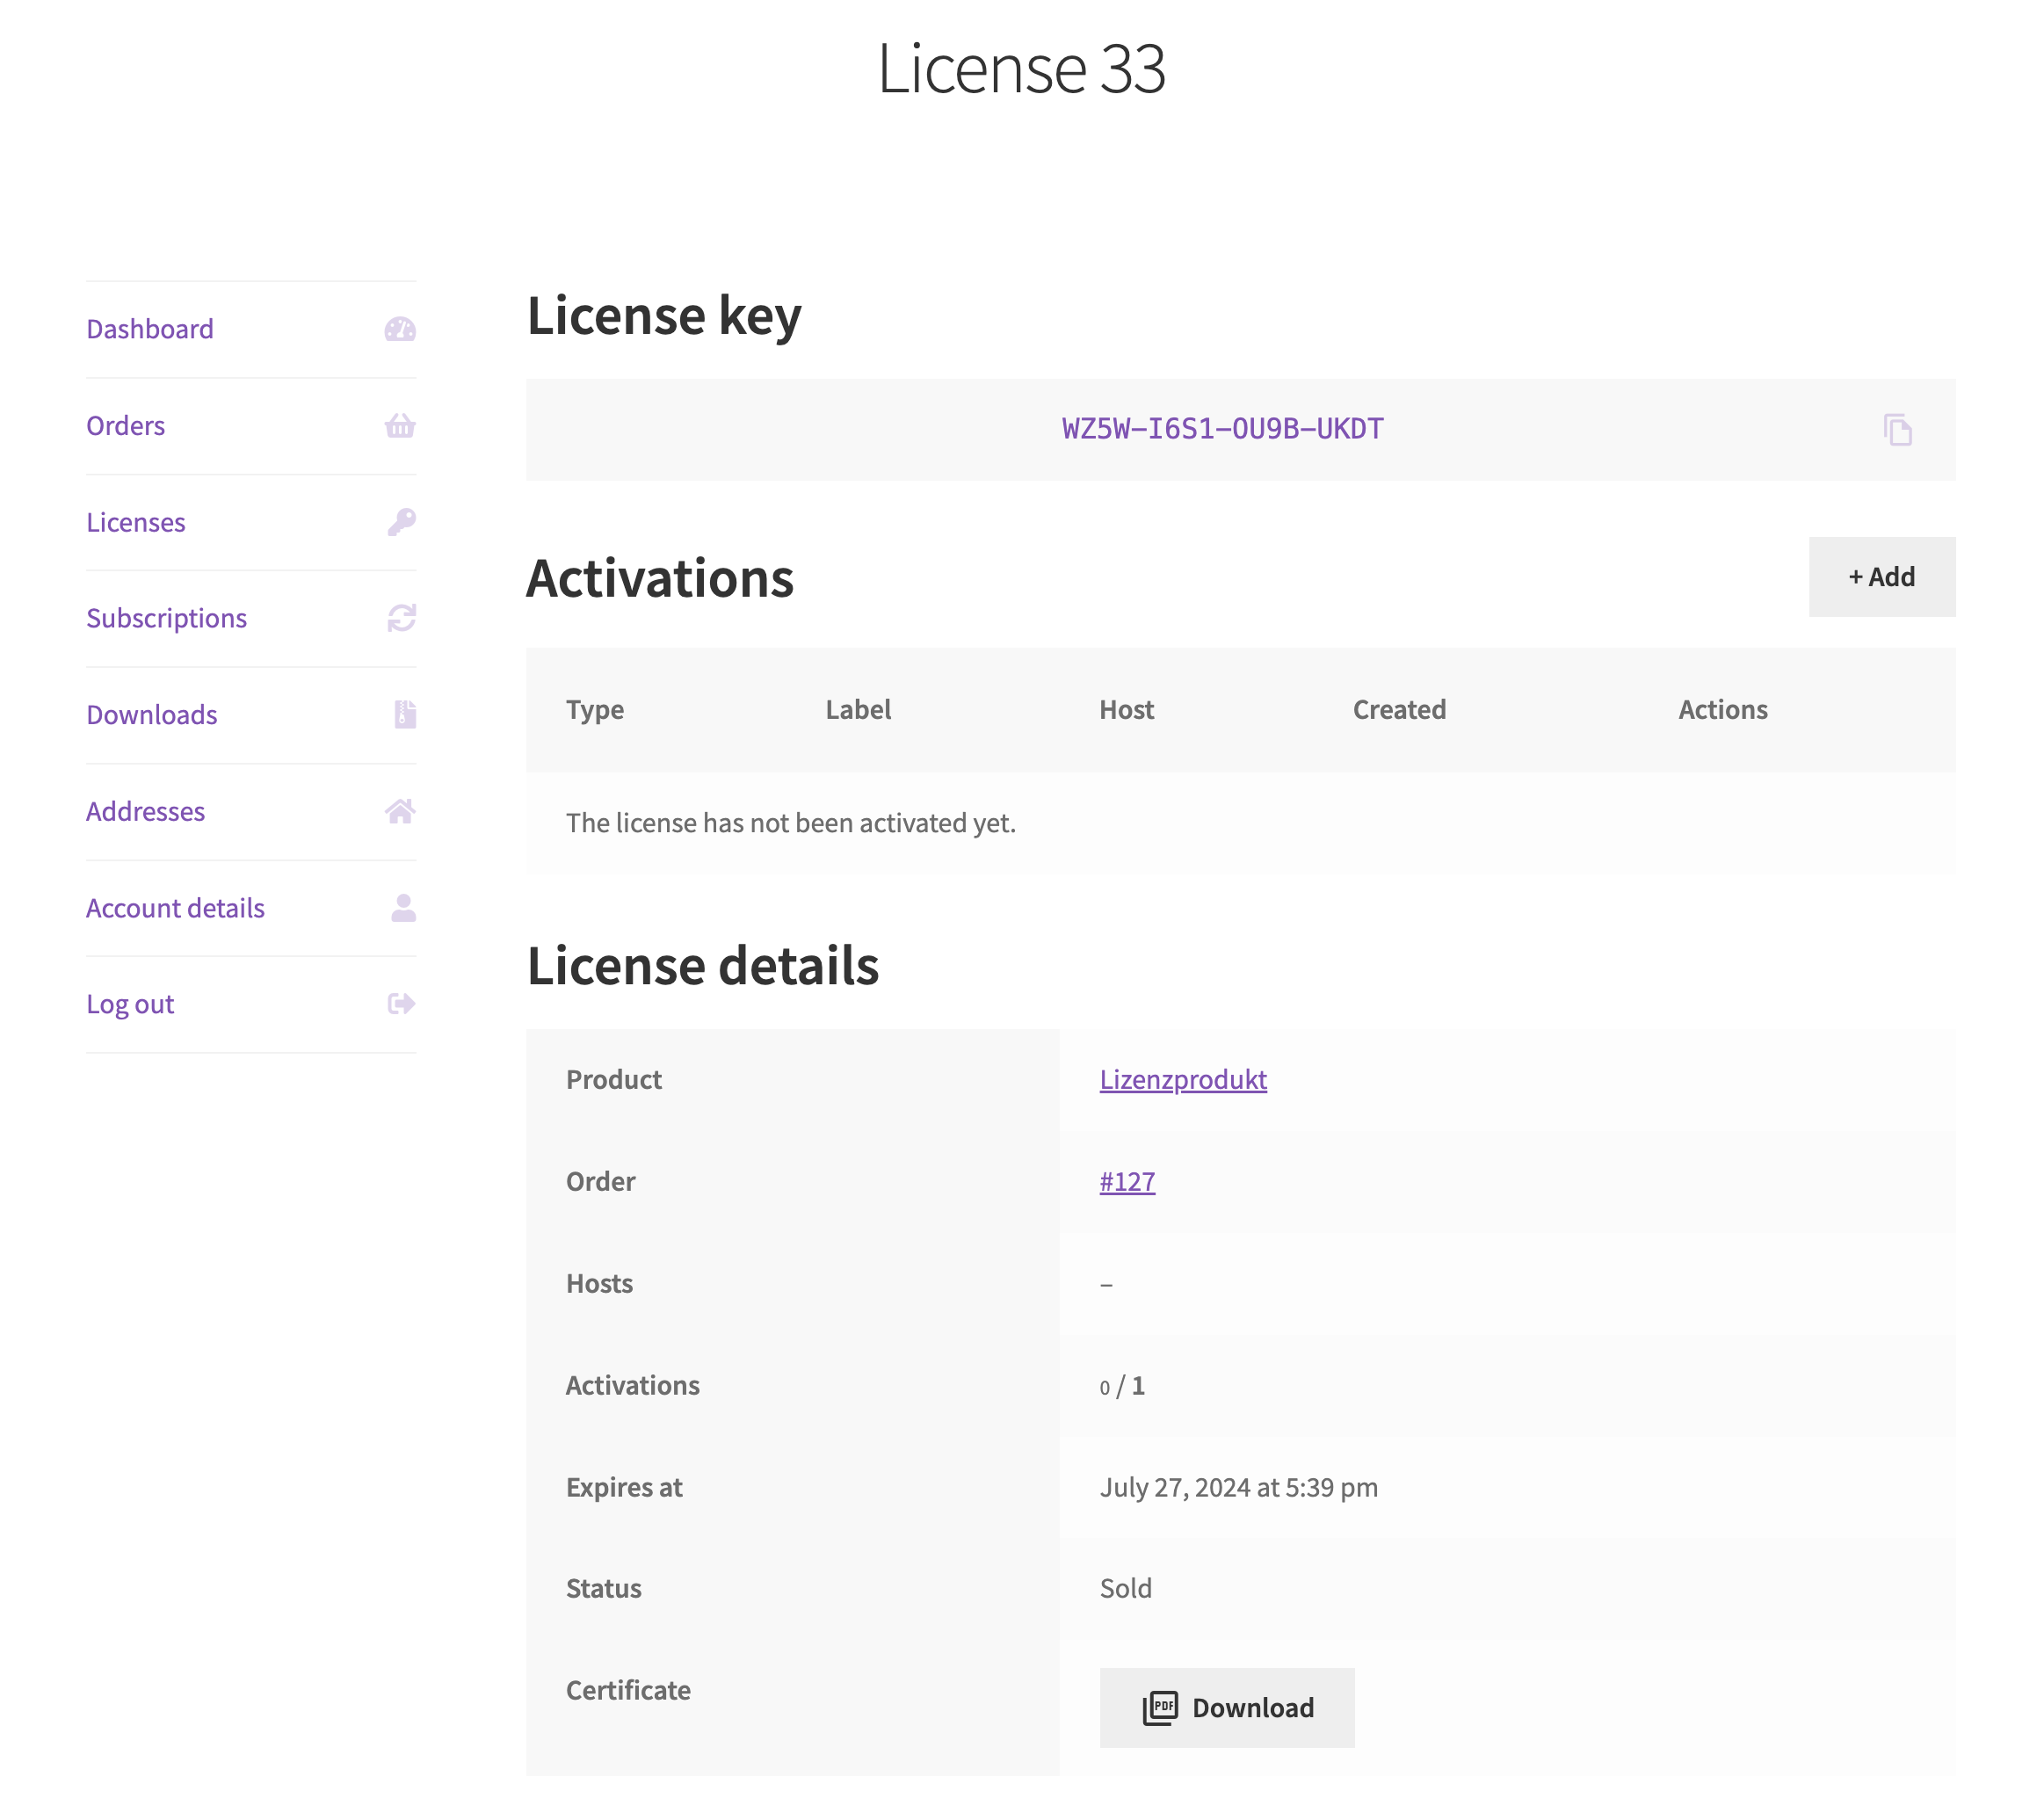
Task: Click the PDF icon on Download button
Action: pyautogui.click(x=1160, y=1707)
